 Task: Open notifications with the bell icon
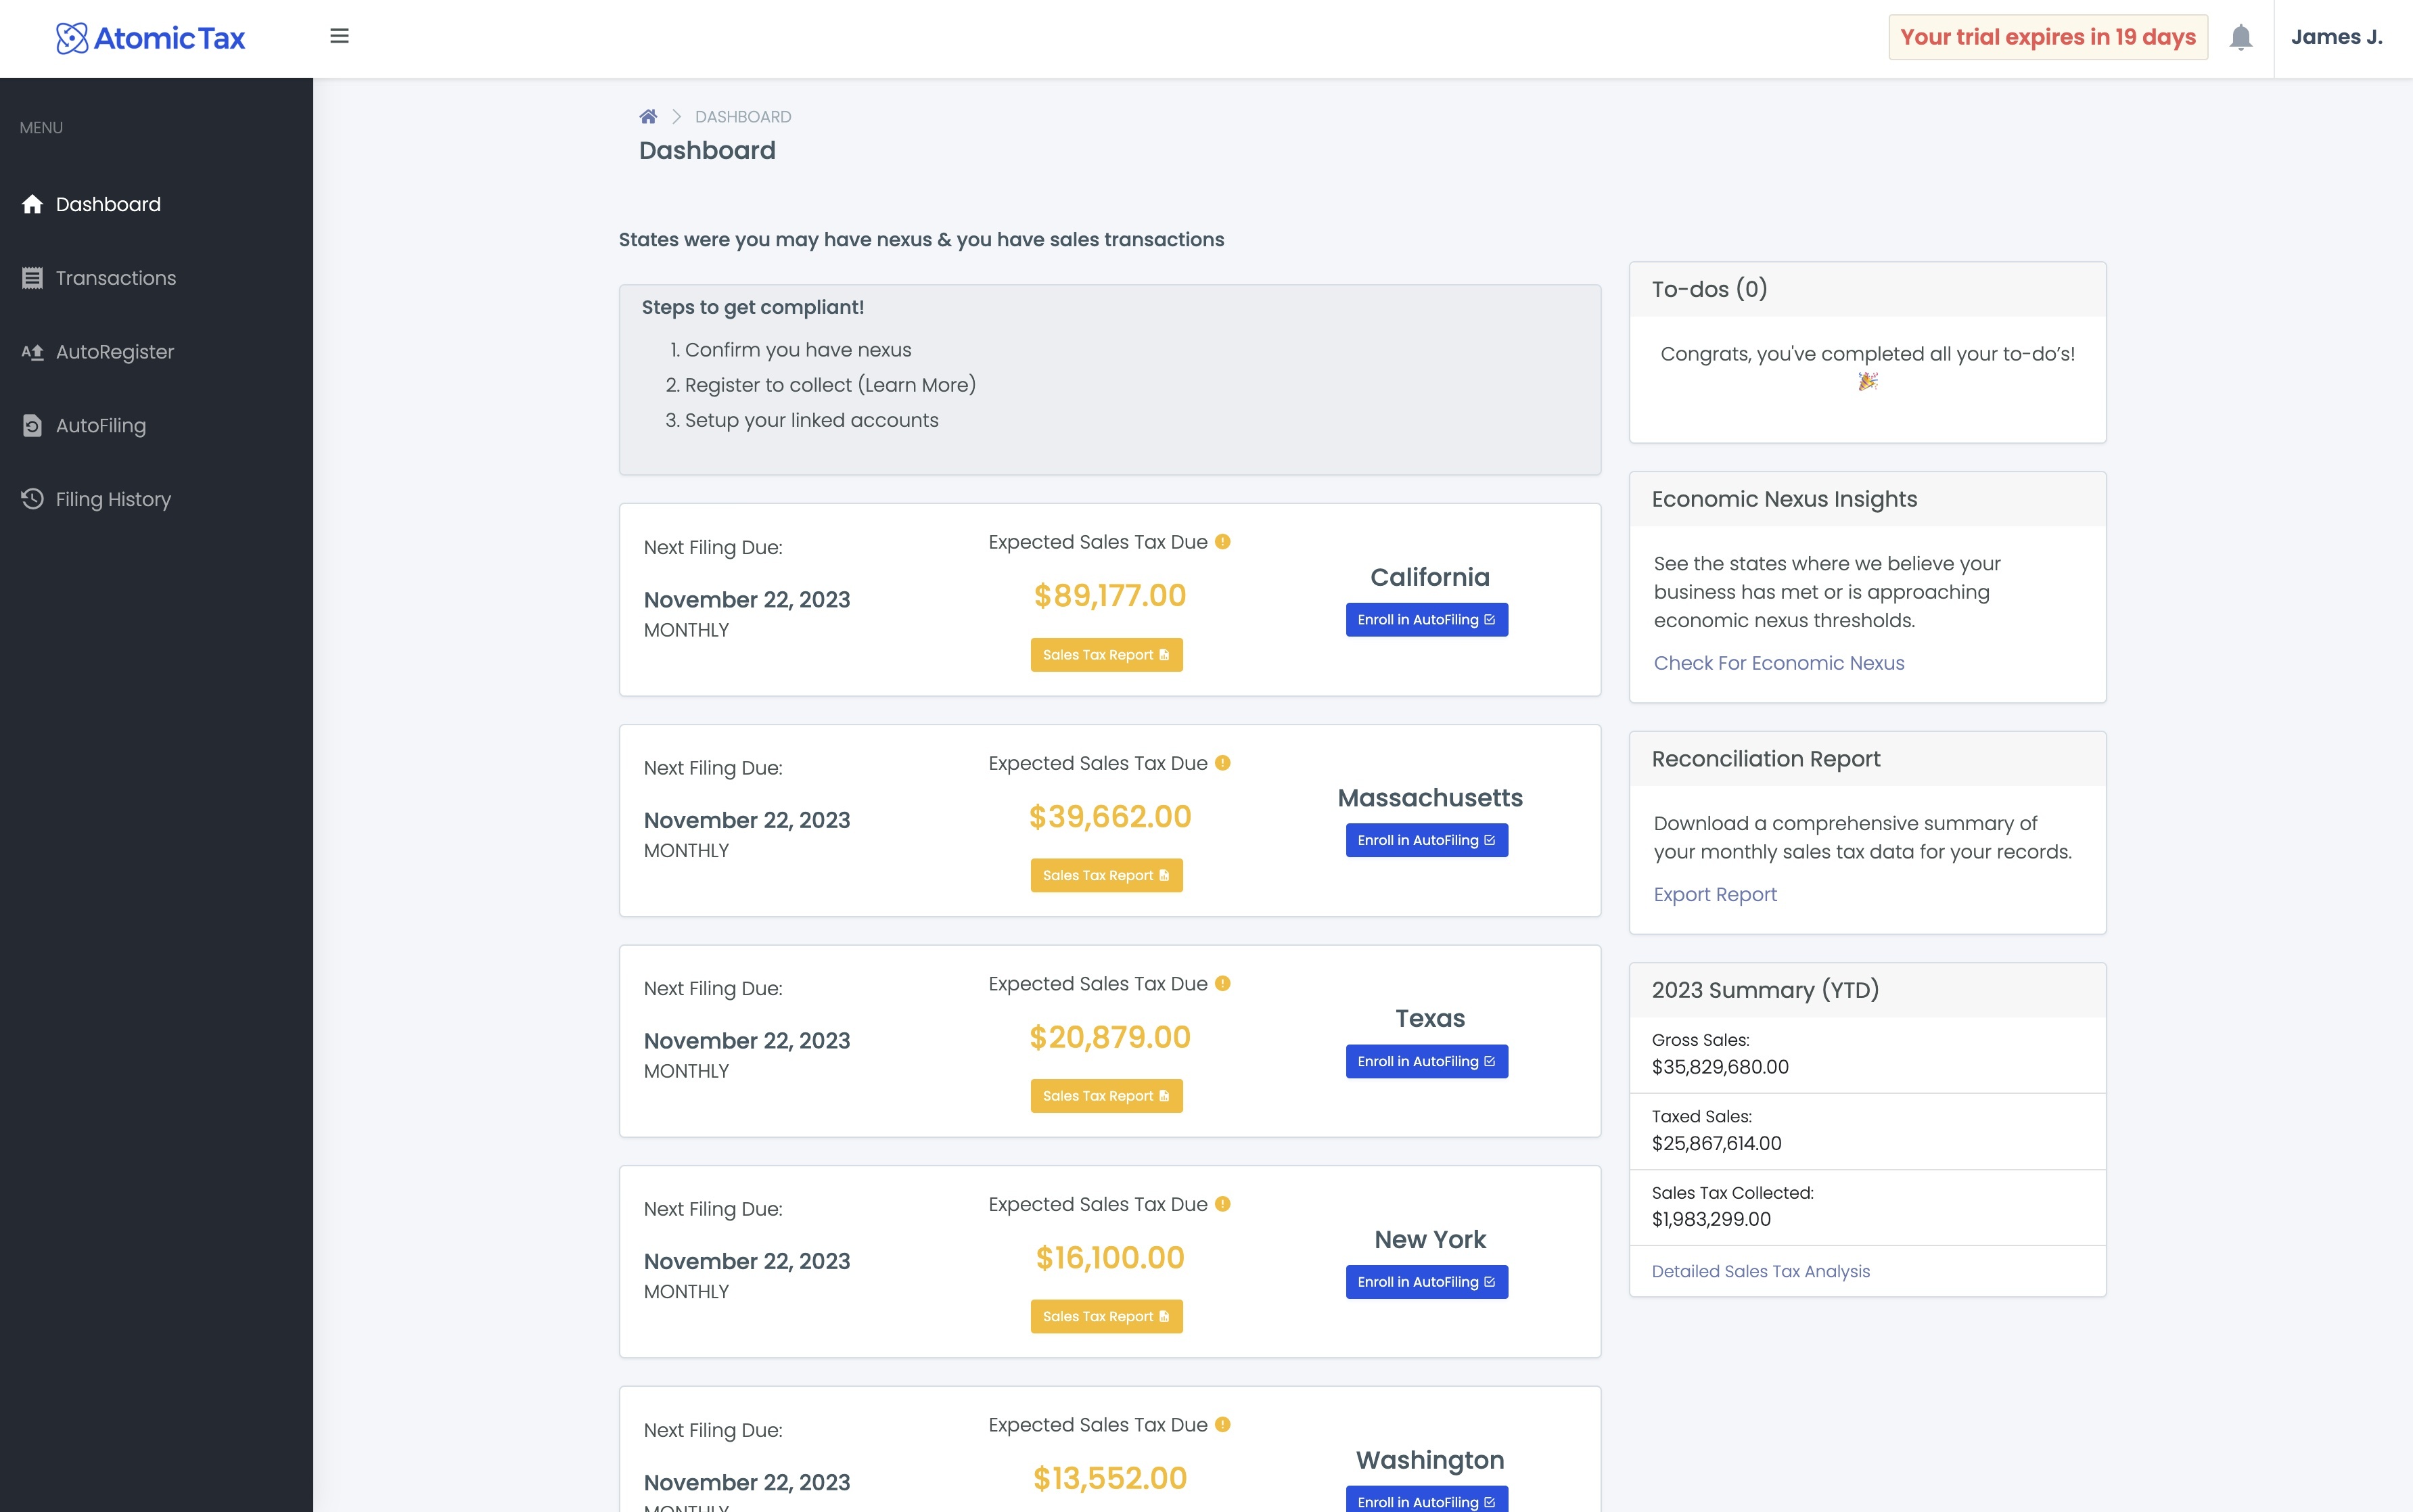click(x=2240, y=36)
